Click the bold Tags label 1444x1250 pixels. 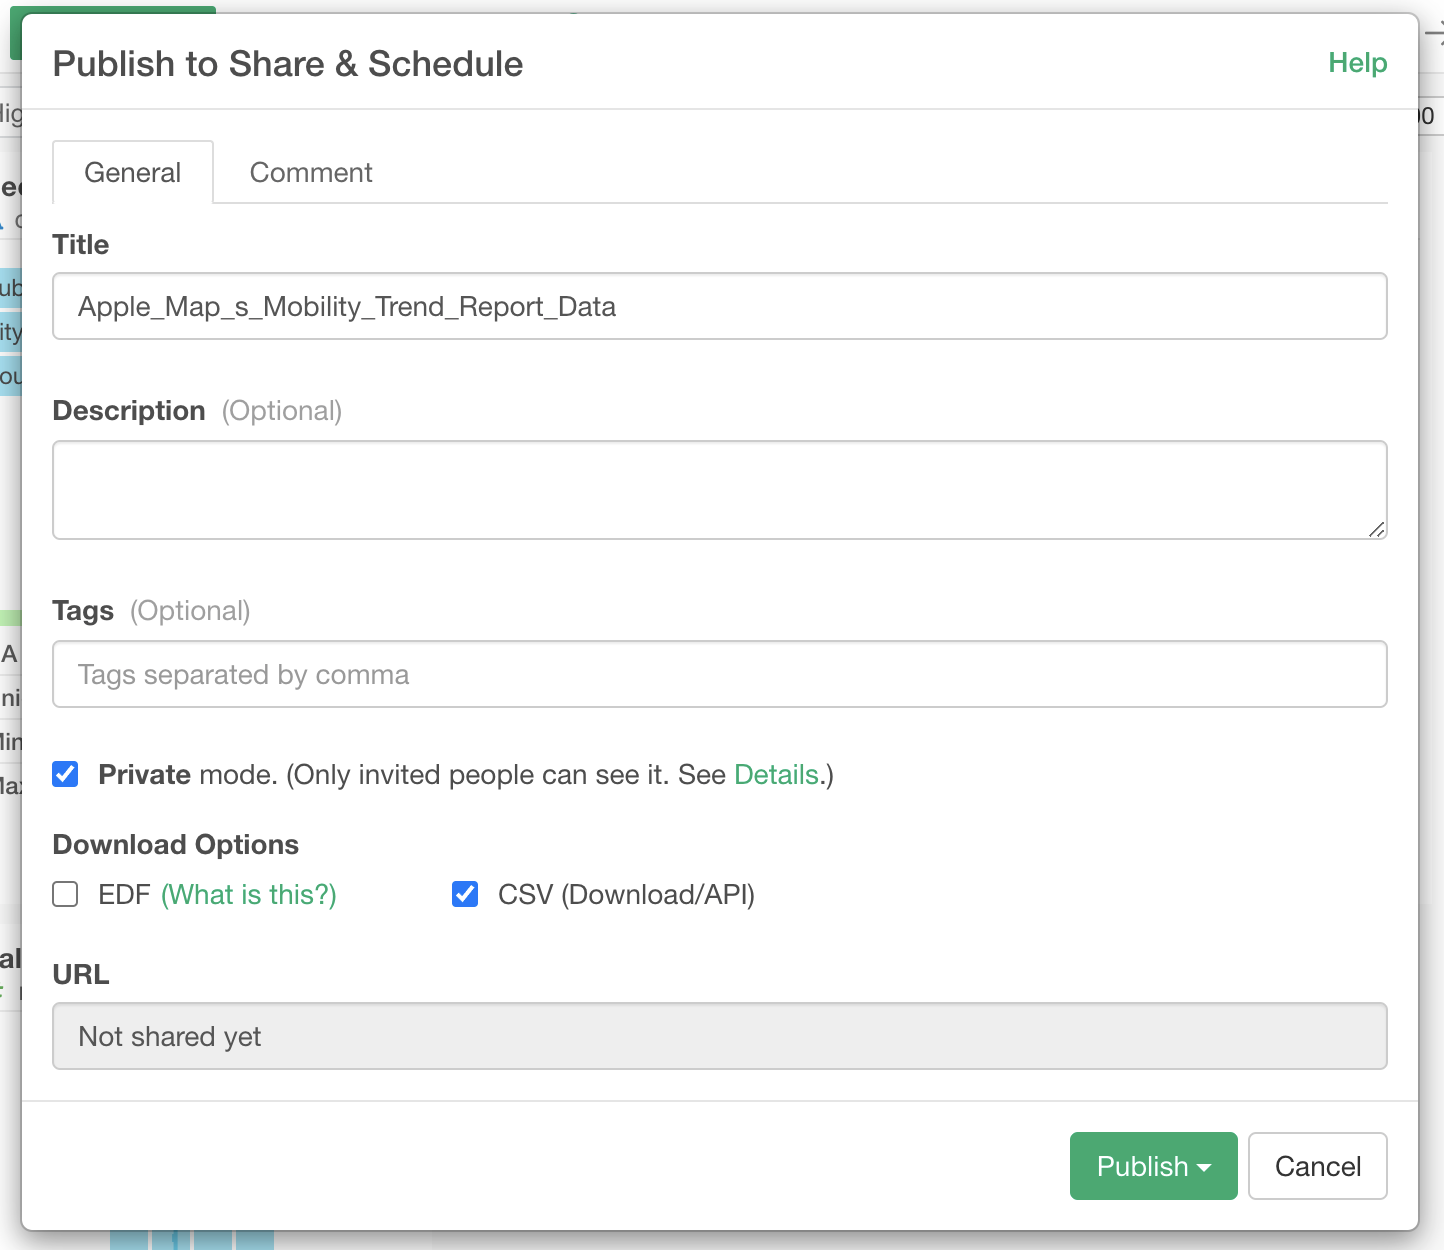pos(83,611)
